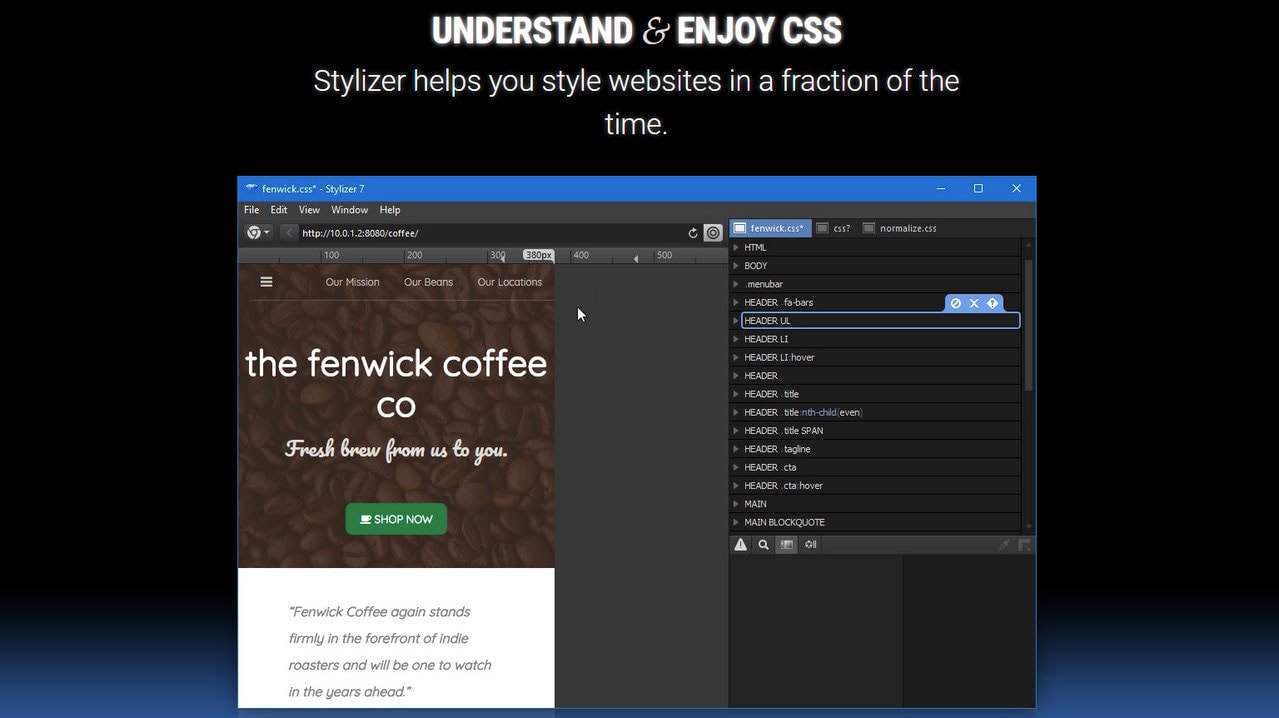Open the File menu
This screenshot has width=1279, height=718.
(251, 210)
